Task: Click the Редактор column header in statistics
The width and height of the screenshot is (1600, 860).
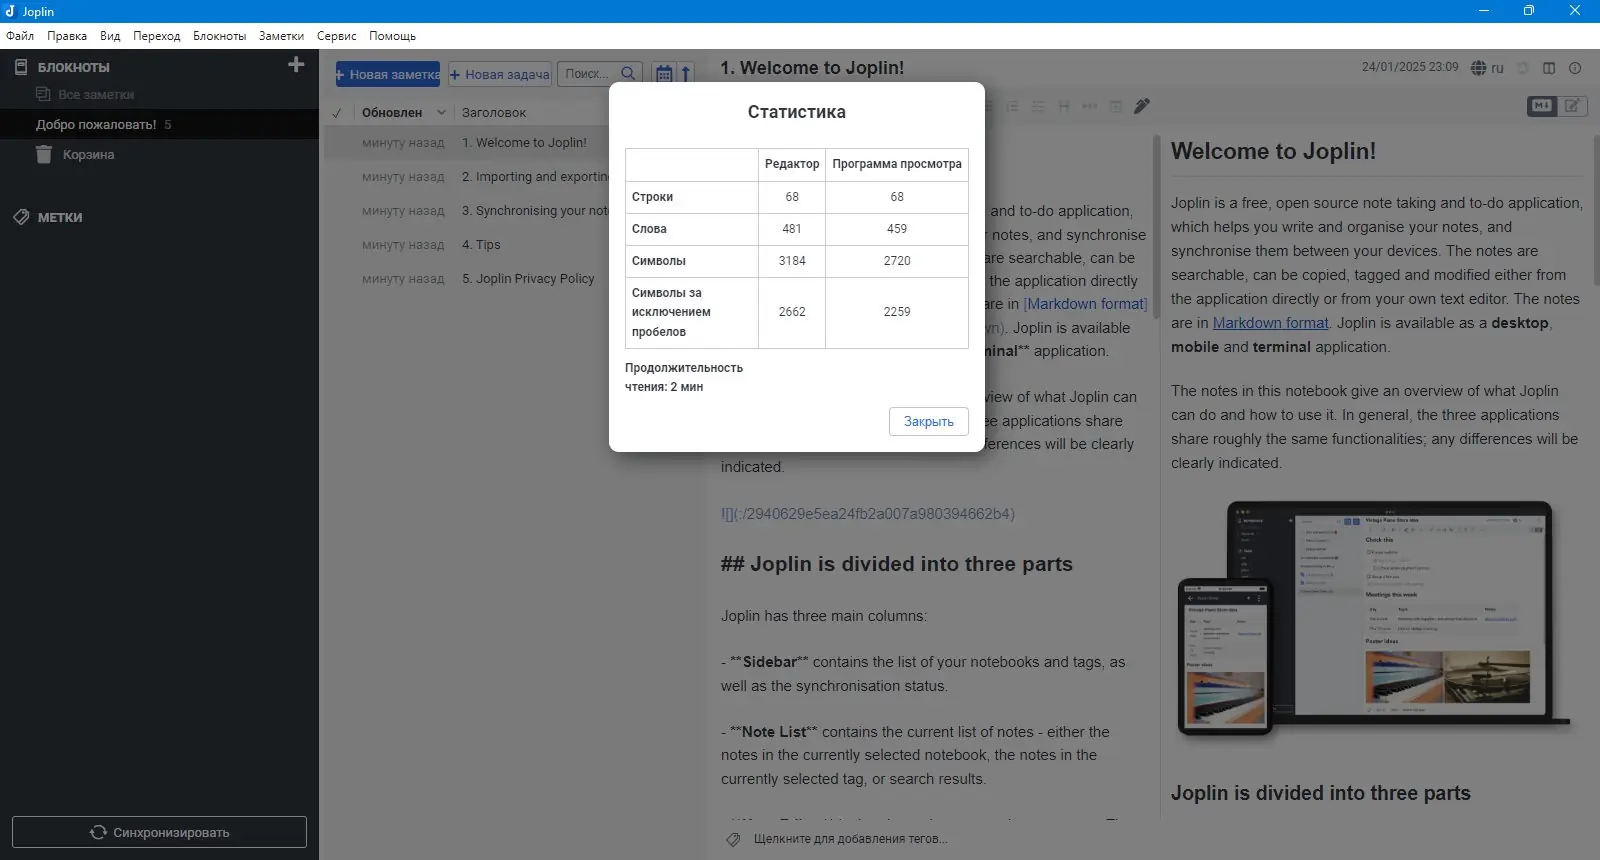Action: pyautogui.click(x=792, y=164)
